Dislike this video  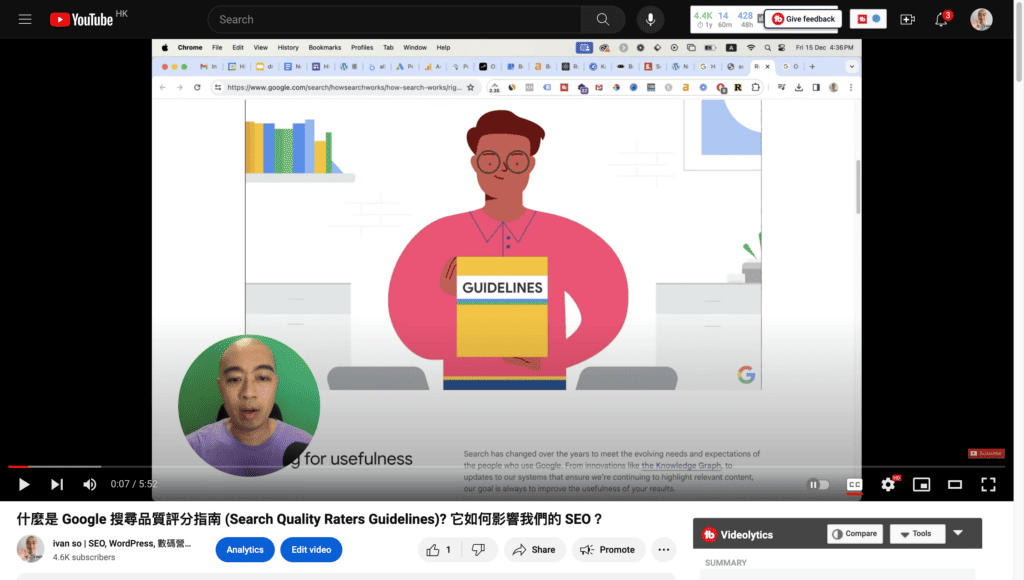coord(479,549)
